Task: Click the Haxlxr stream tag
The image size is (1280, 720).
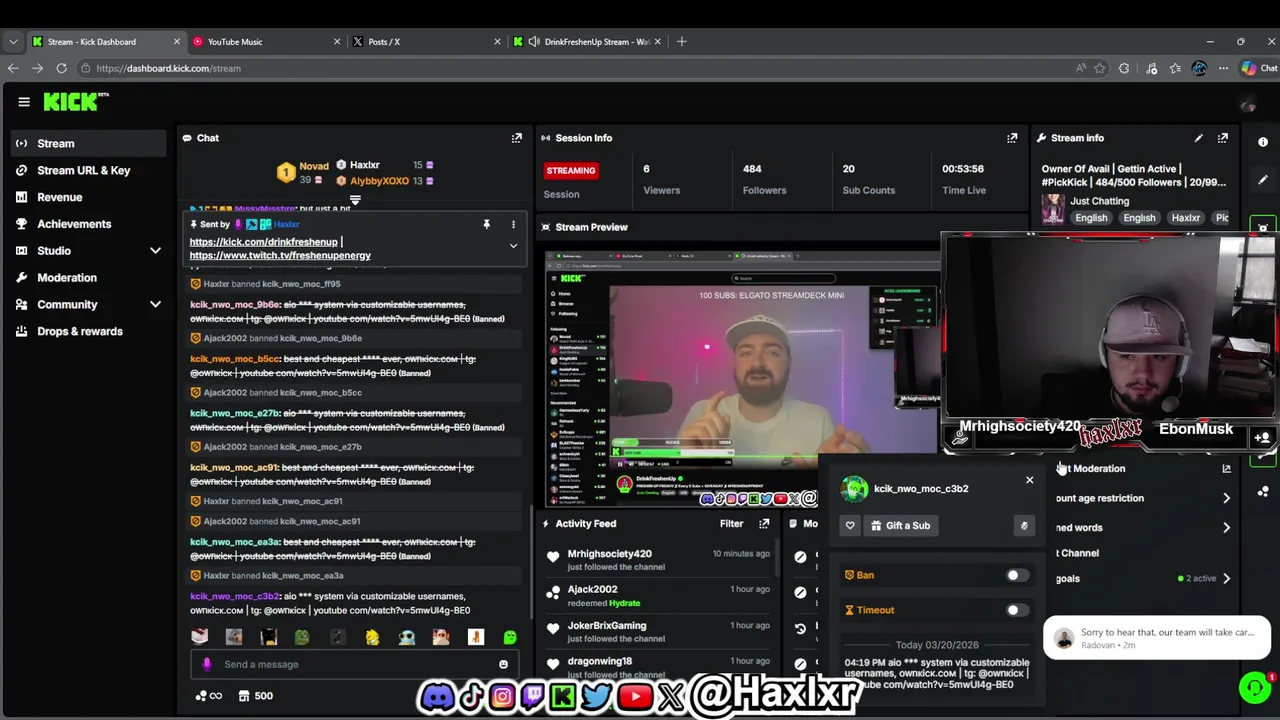Action: coord(1185,218)
